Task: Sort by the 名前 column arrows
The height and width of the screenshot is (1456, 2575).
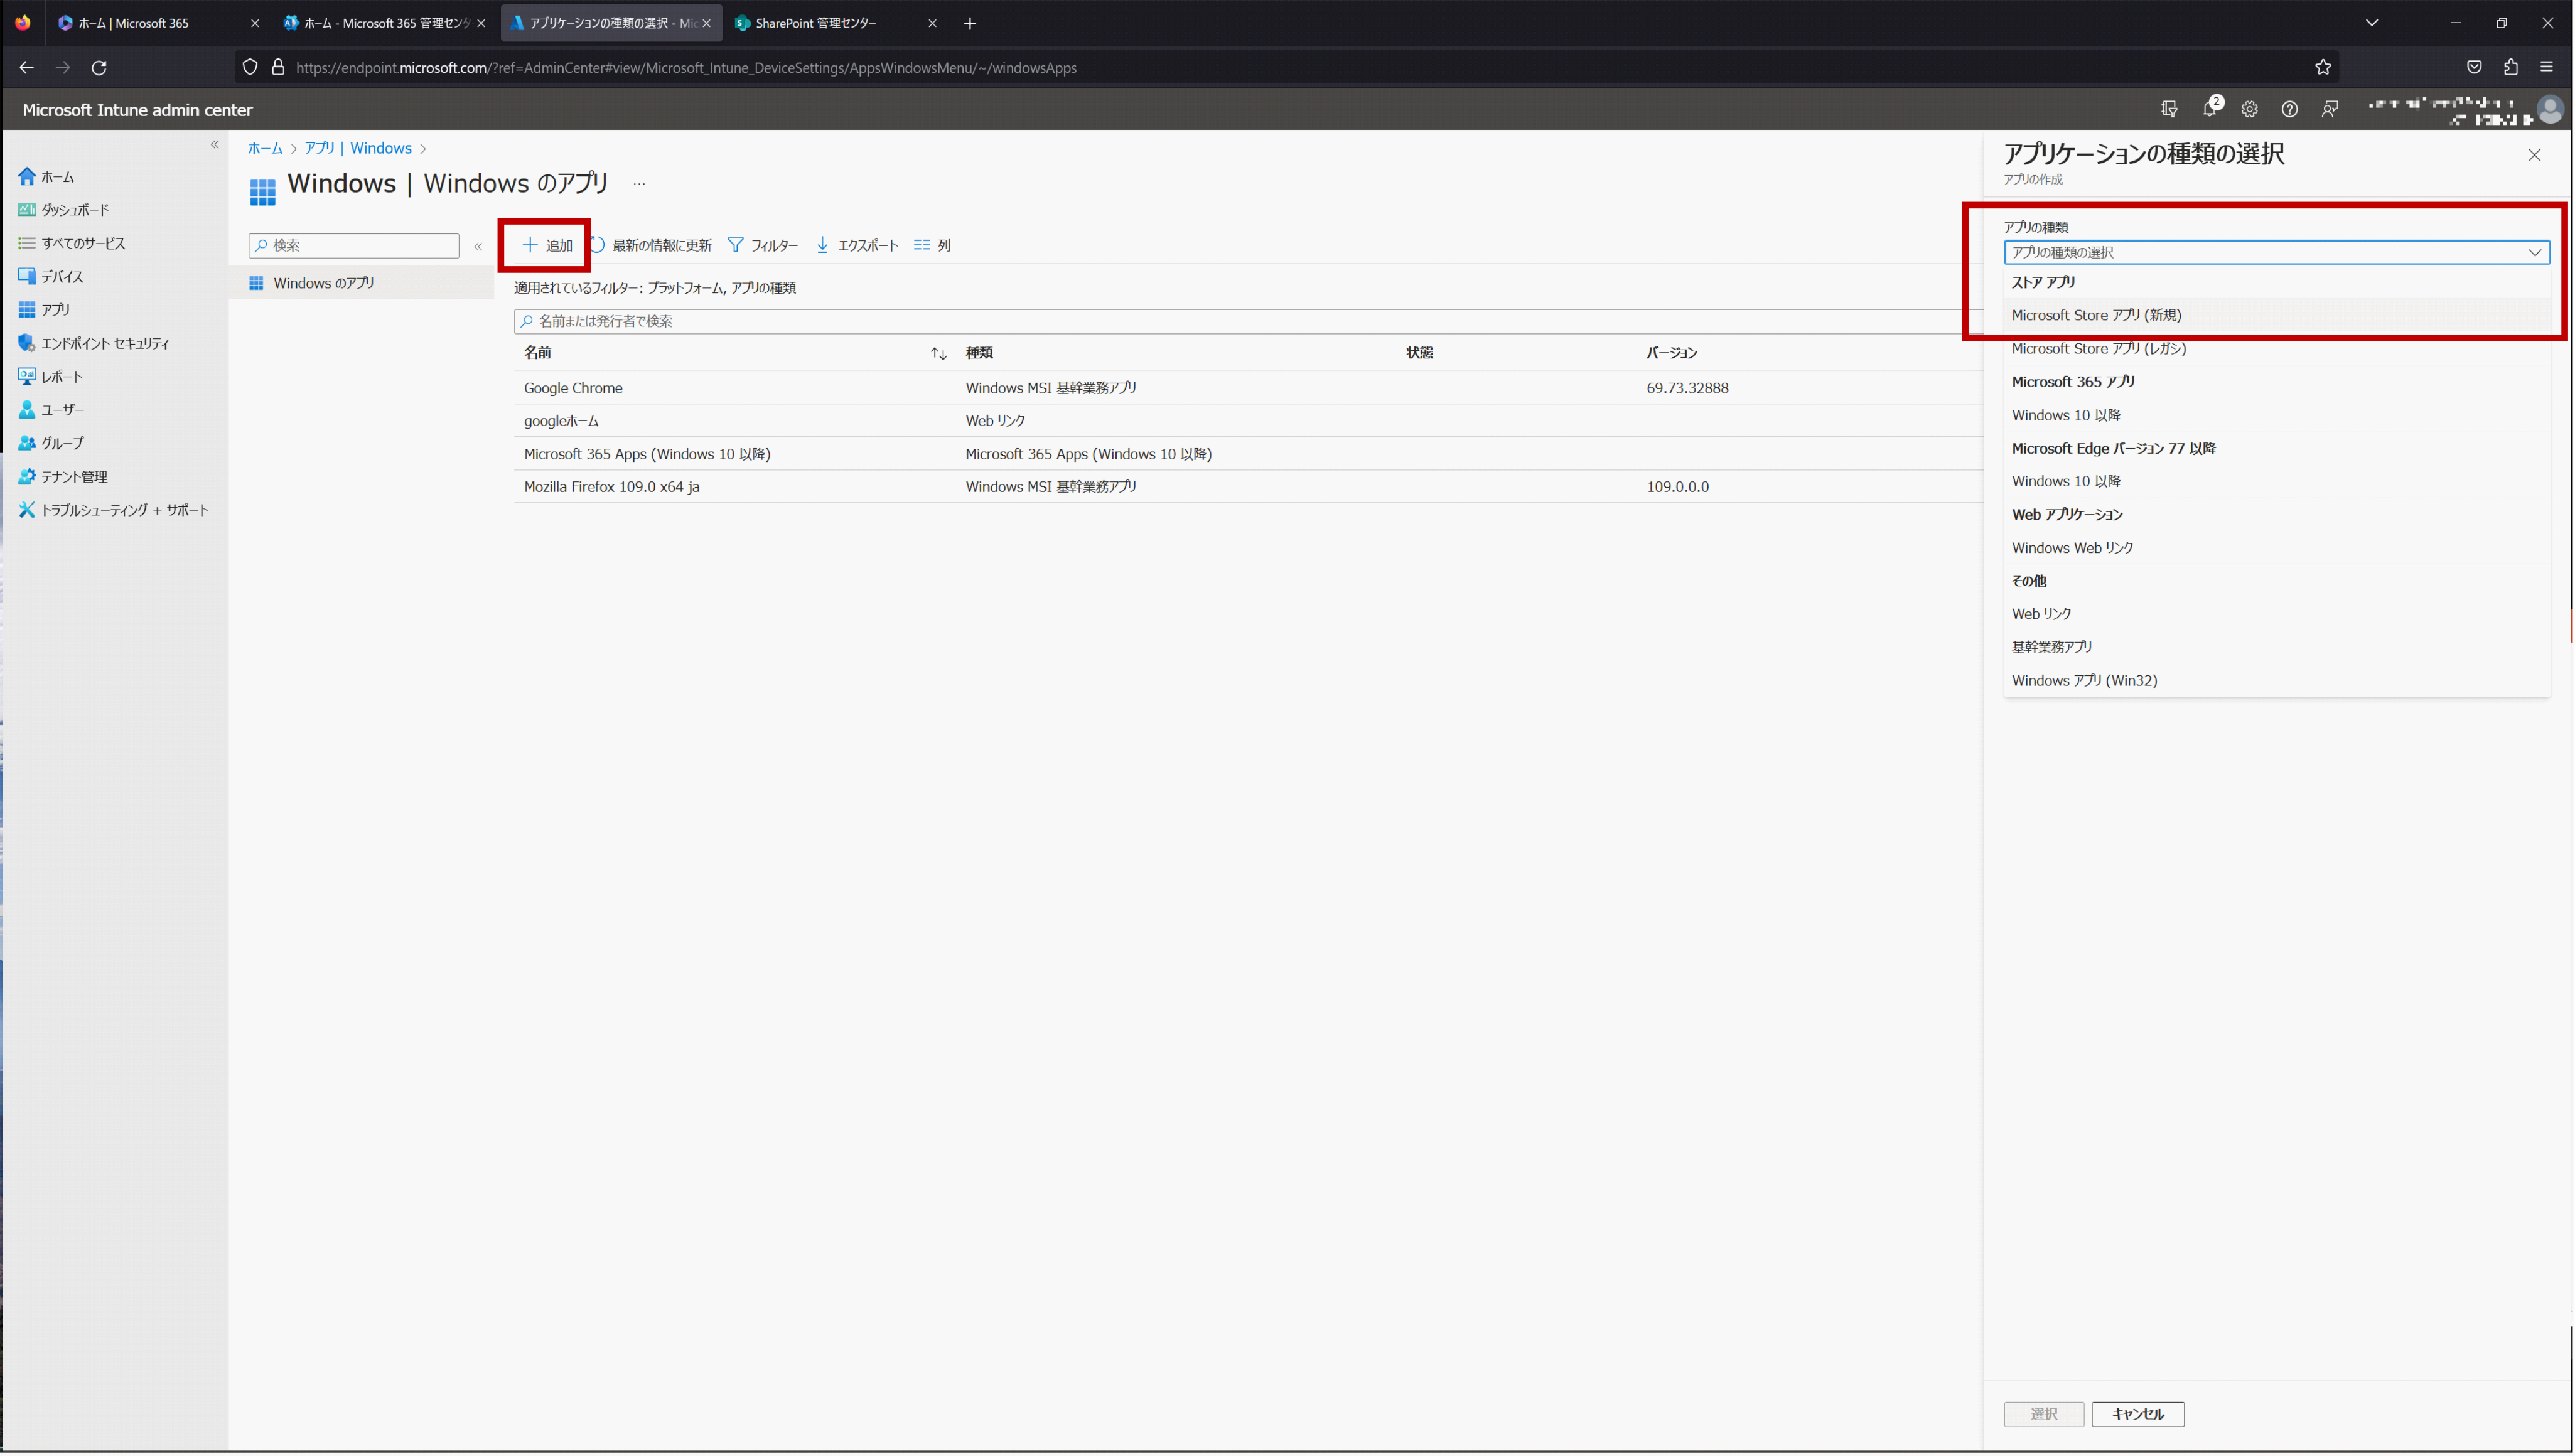Action: (938, 353)
